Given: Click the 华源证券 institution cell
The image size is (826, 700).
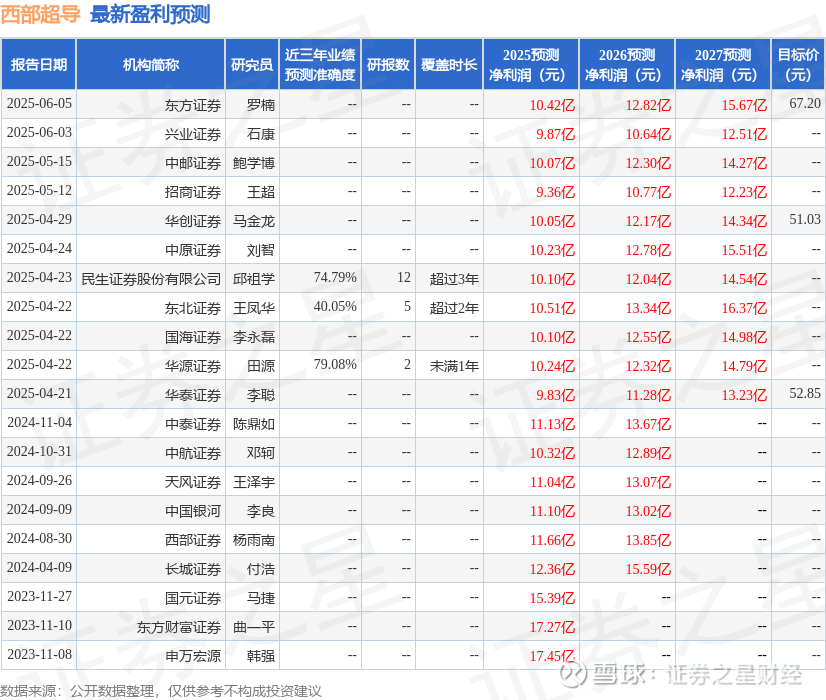Looking at the screenshot, I should click(192, 366).
